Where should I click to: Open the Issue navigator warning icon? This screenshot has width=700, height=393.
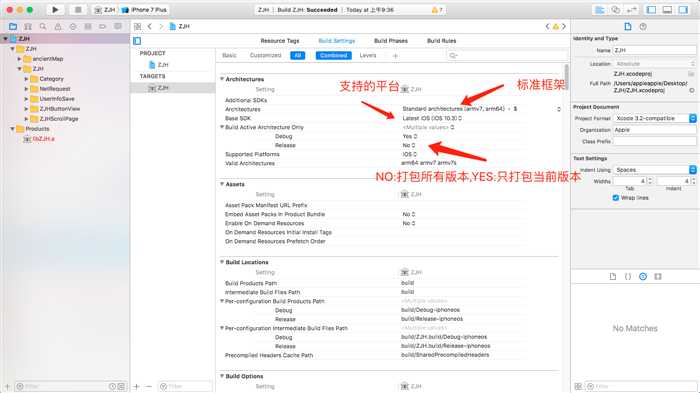coord(58,26)
